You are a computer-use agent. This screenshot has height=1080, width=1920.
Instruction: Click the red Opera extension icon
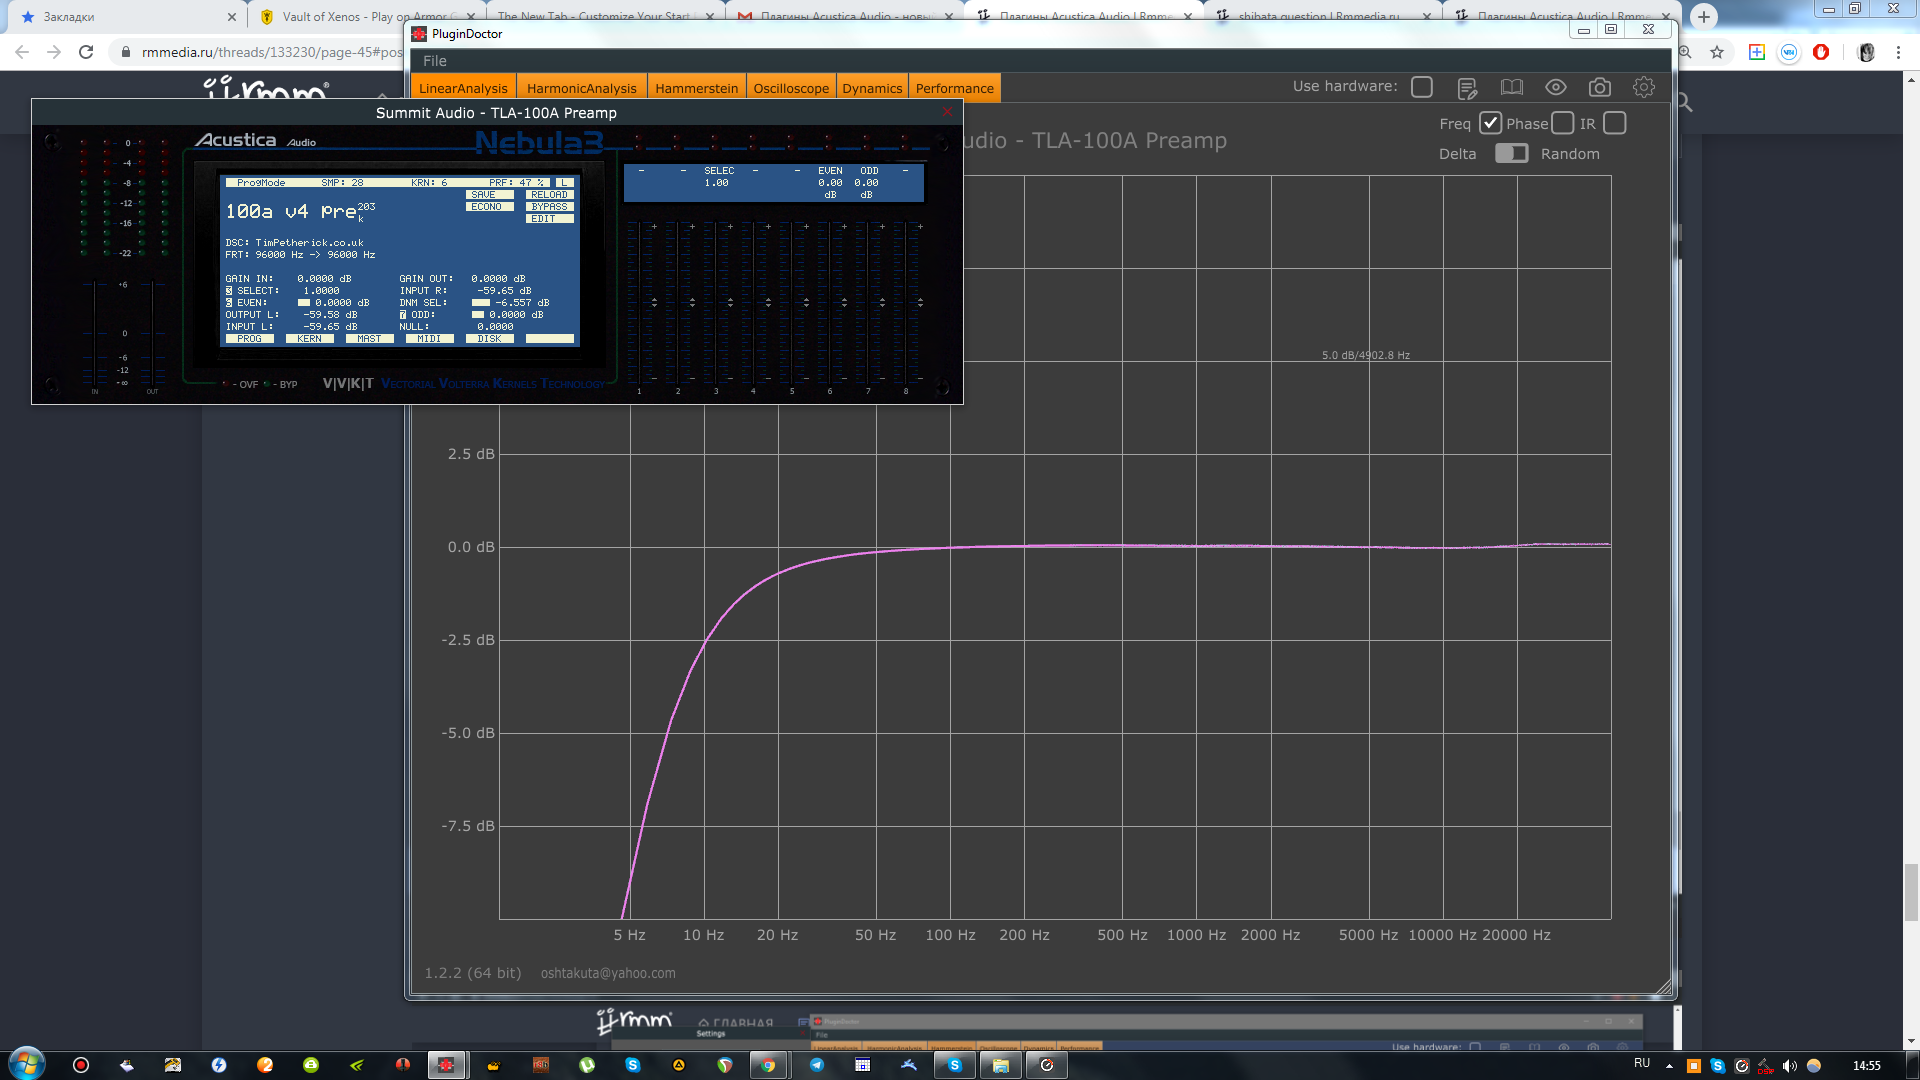[x=1821, y=52]
